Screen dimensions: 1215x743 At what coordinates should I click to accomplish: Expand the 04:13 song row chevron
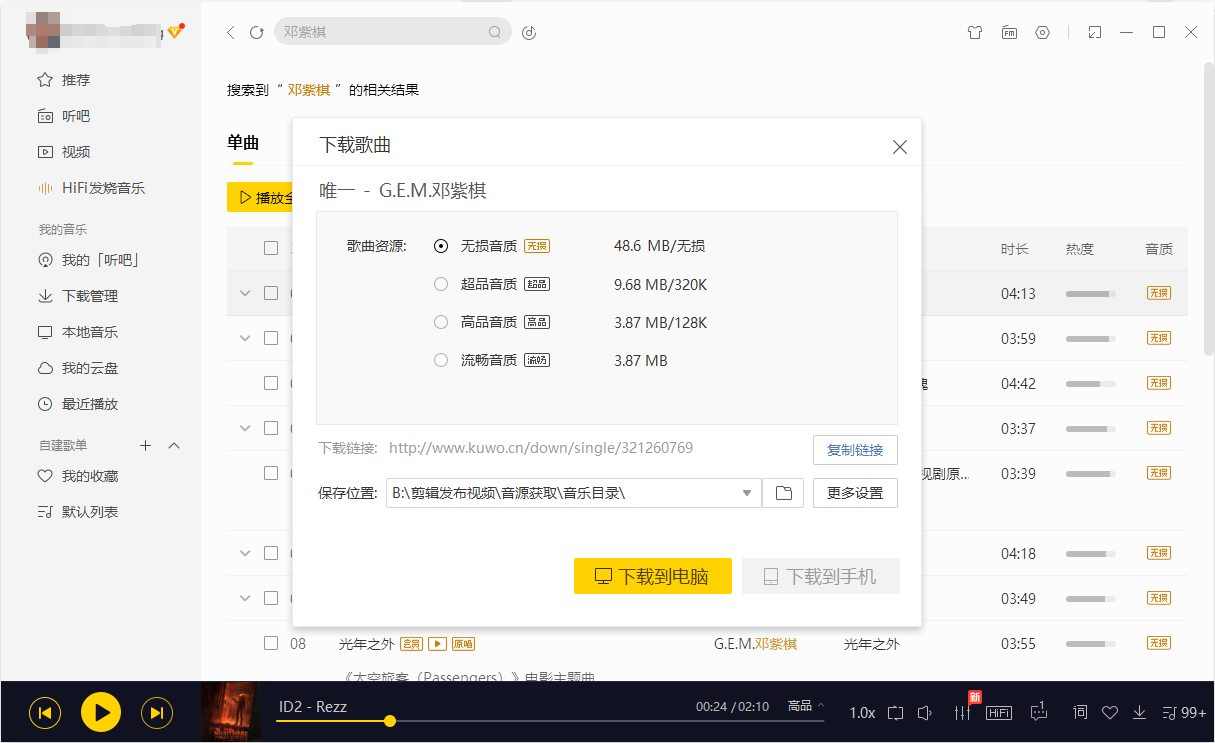click(245, 293)
